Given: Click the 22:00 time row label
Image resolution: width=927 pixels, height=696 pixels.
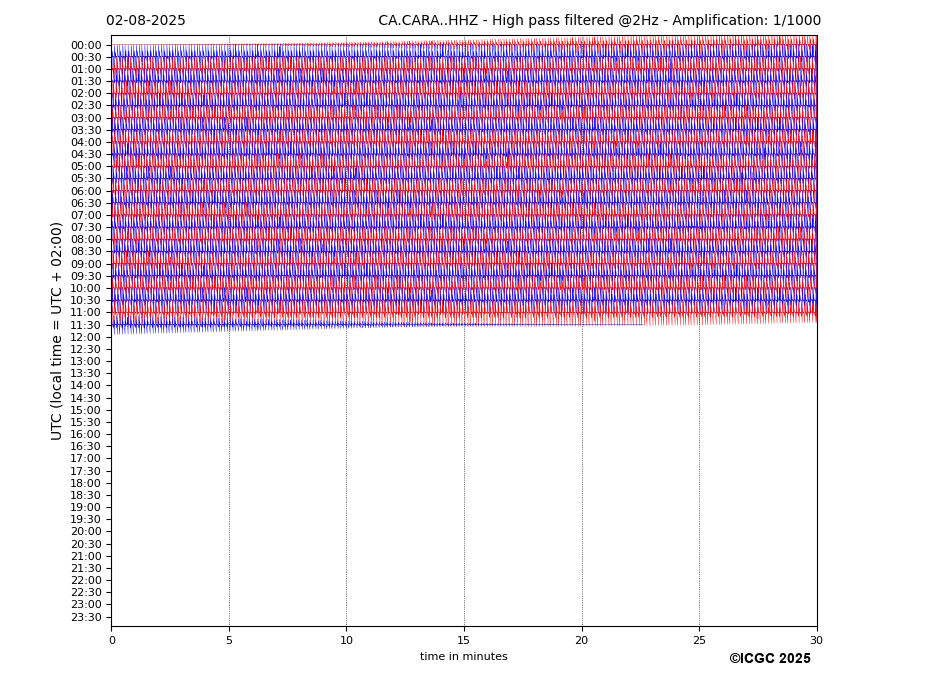Looking at the screenshot, I should point(86,581).
